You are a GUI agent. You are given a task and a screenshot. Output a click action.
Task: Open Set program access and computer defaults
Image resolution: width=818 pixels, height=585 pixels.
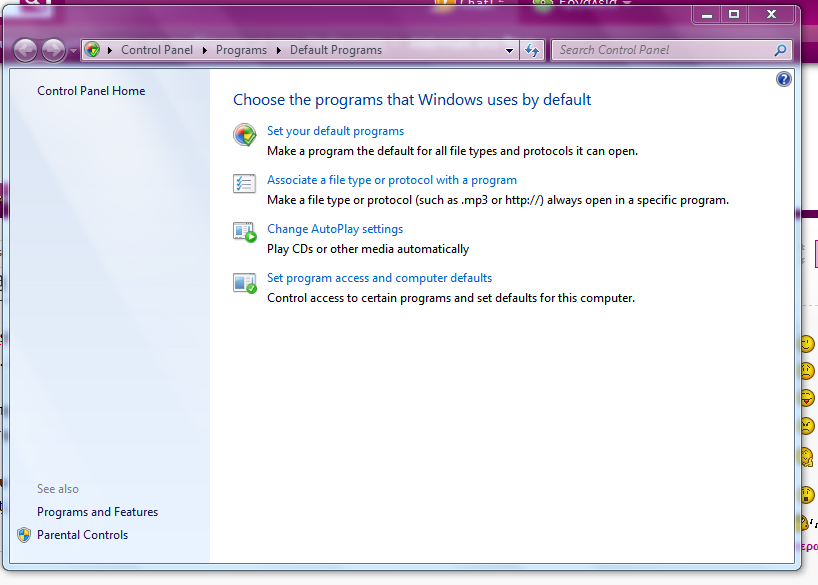[x=379, y=278]
